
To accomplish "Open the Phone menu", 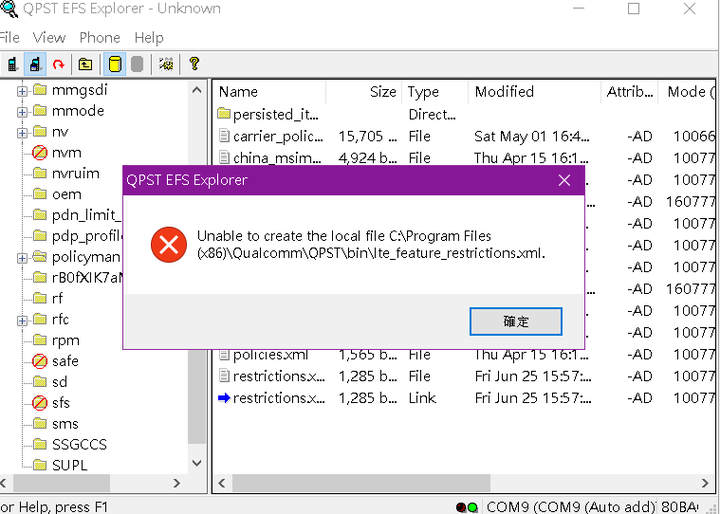I will pos(100,38).
